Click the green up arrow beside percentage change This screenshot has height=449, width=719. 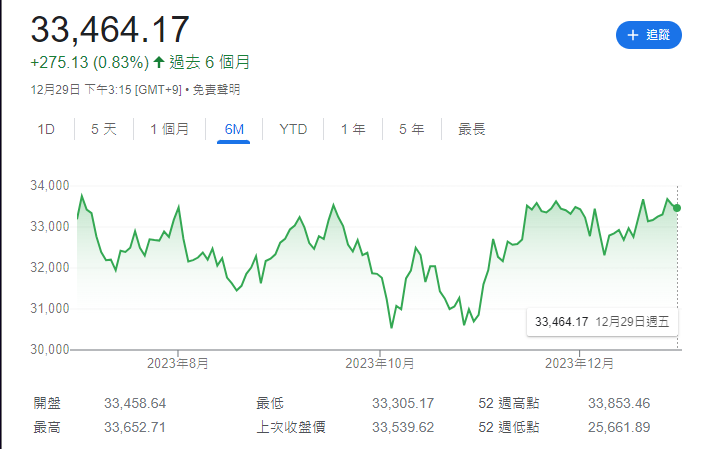(159, 62)
